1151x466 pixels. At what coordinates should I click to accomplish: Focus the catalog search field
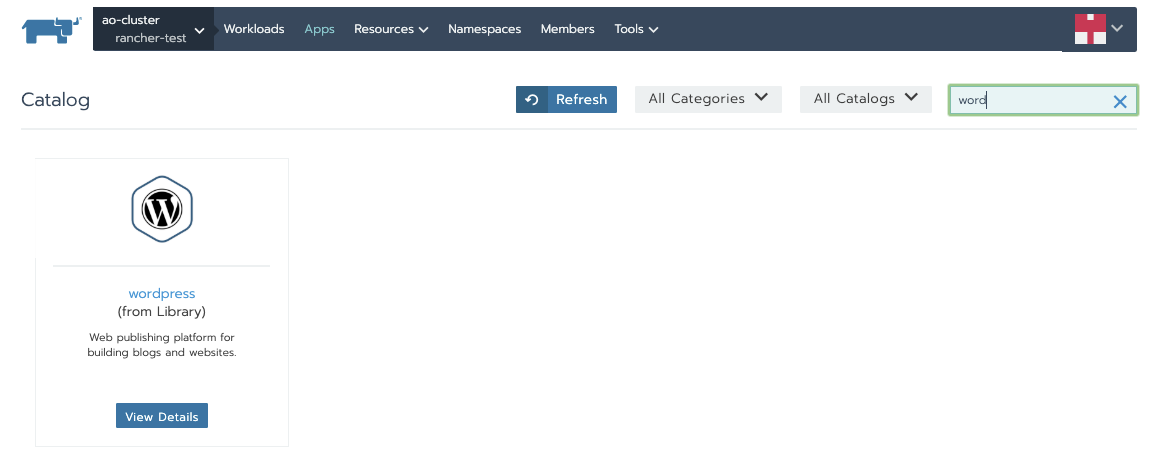[1043, 101]
